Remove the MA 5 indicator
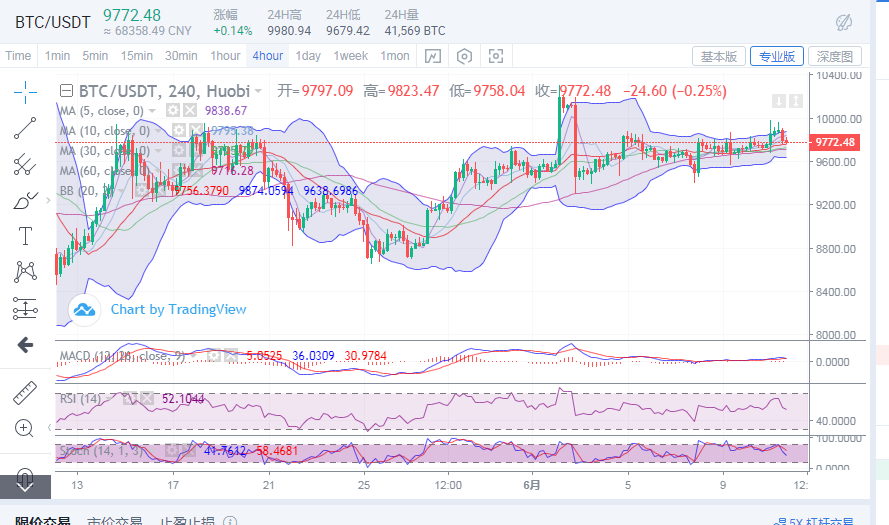The width and height of the screenshot is (889, 525). click(x=190, y=110)
